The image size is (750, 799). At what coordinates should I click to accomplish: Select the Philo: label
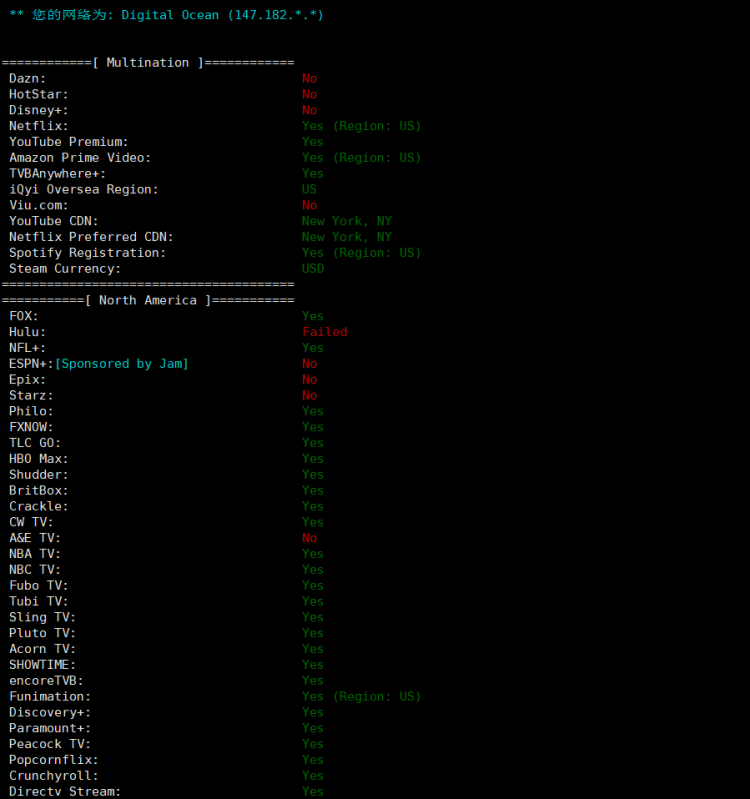[x=32, y=411]
